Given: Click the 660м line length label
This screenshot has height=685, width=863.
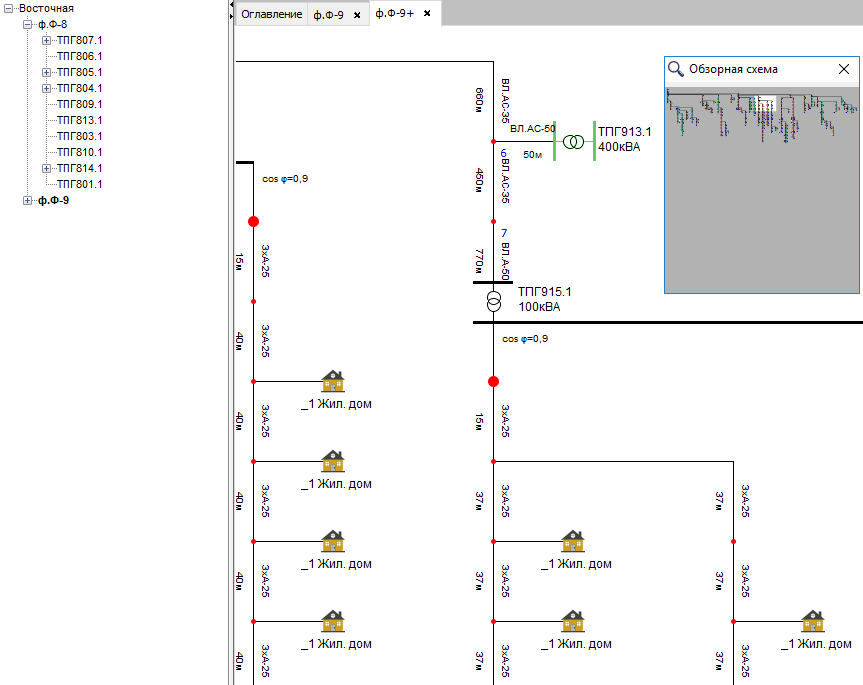Looking at the screenshot, I should [x=479, y=100].
